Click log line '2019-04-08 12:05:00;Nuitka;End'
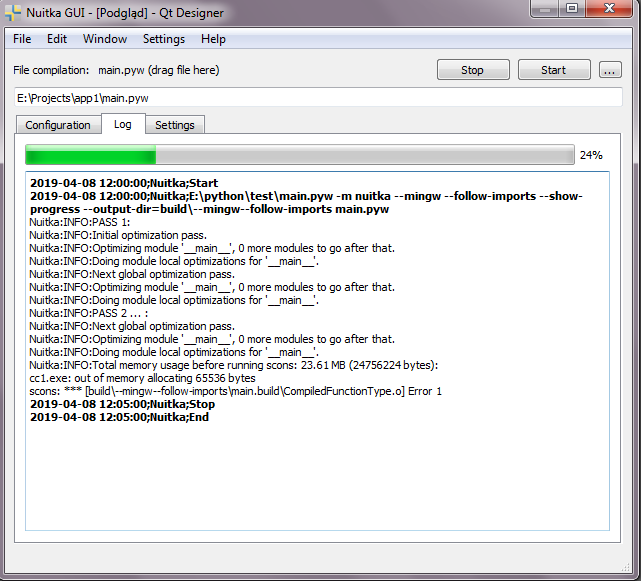This screenshot has height=581, width=641. [119, 417]
